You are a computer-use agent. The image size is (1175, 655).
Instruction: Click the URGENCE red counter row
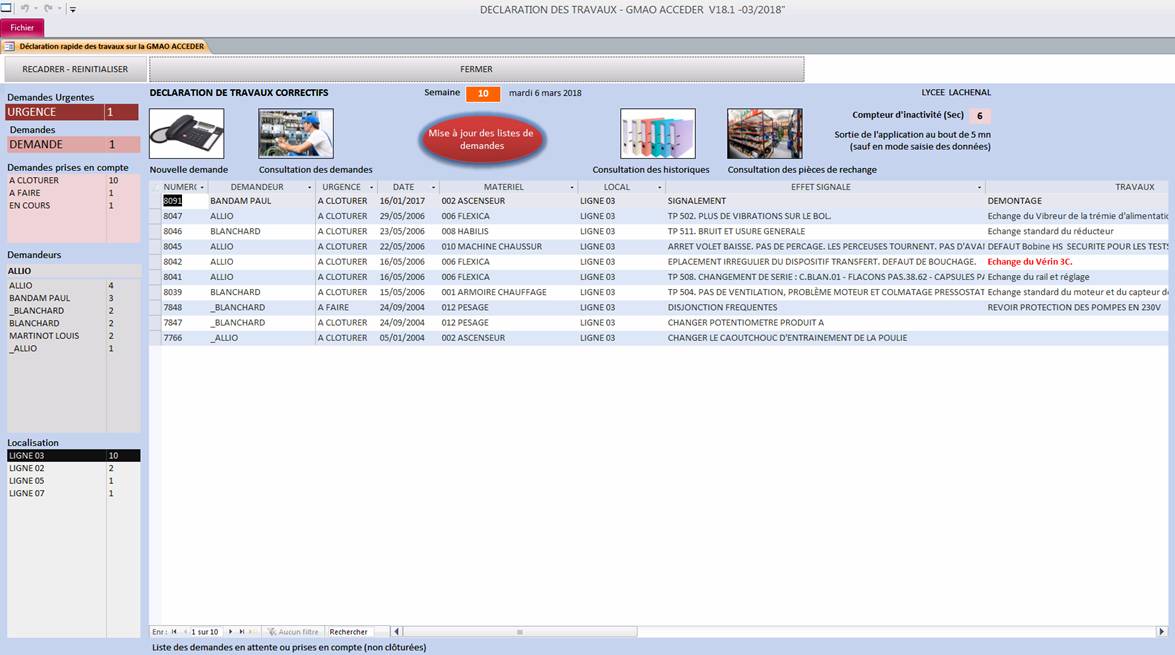pos(73,112)
